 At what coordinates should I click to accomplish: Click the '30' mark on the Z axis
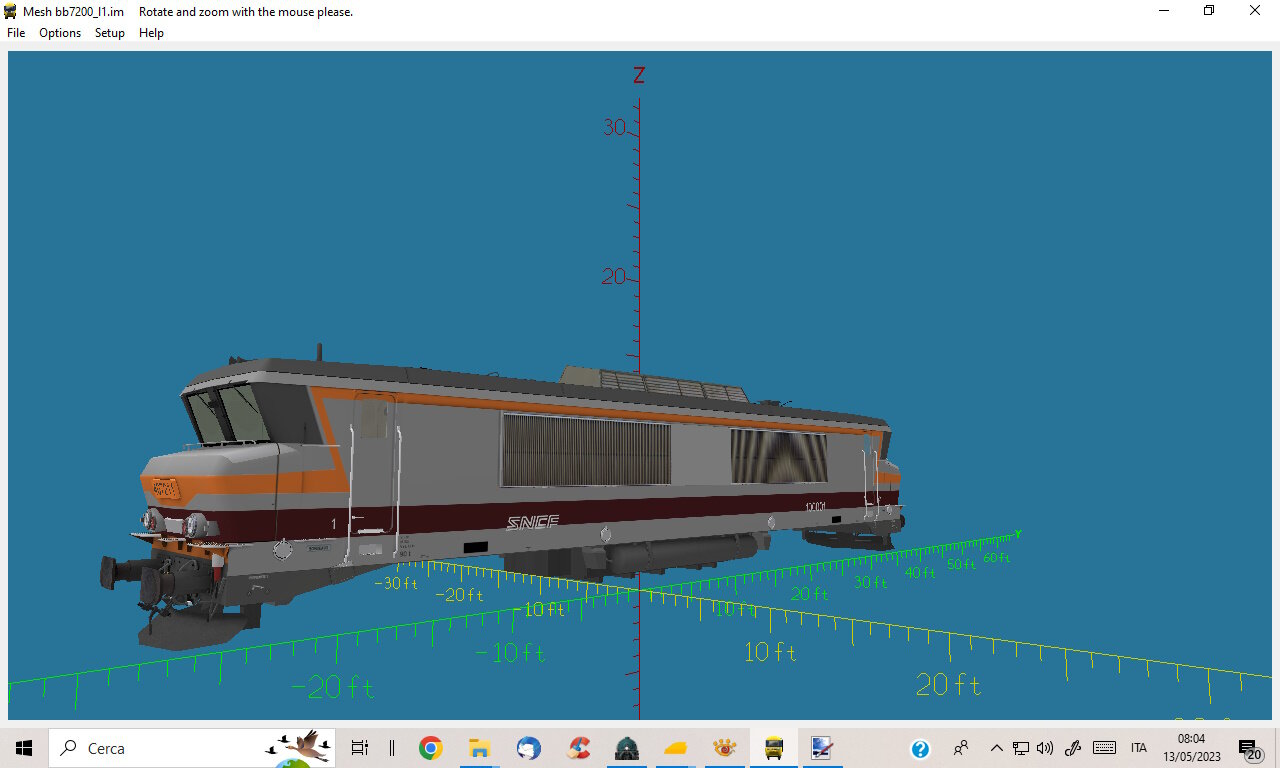pos(614,128)
